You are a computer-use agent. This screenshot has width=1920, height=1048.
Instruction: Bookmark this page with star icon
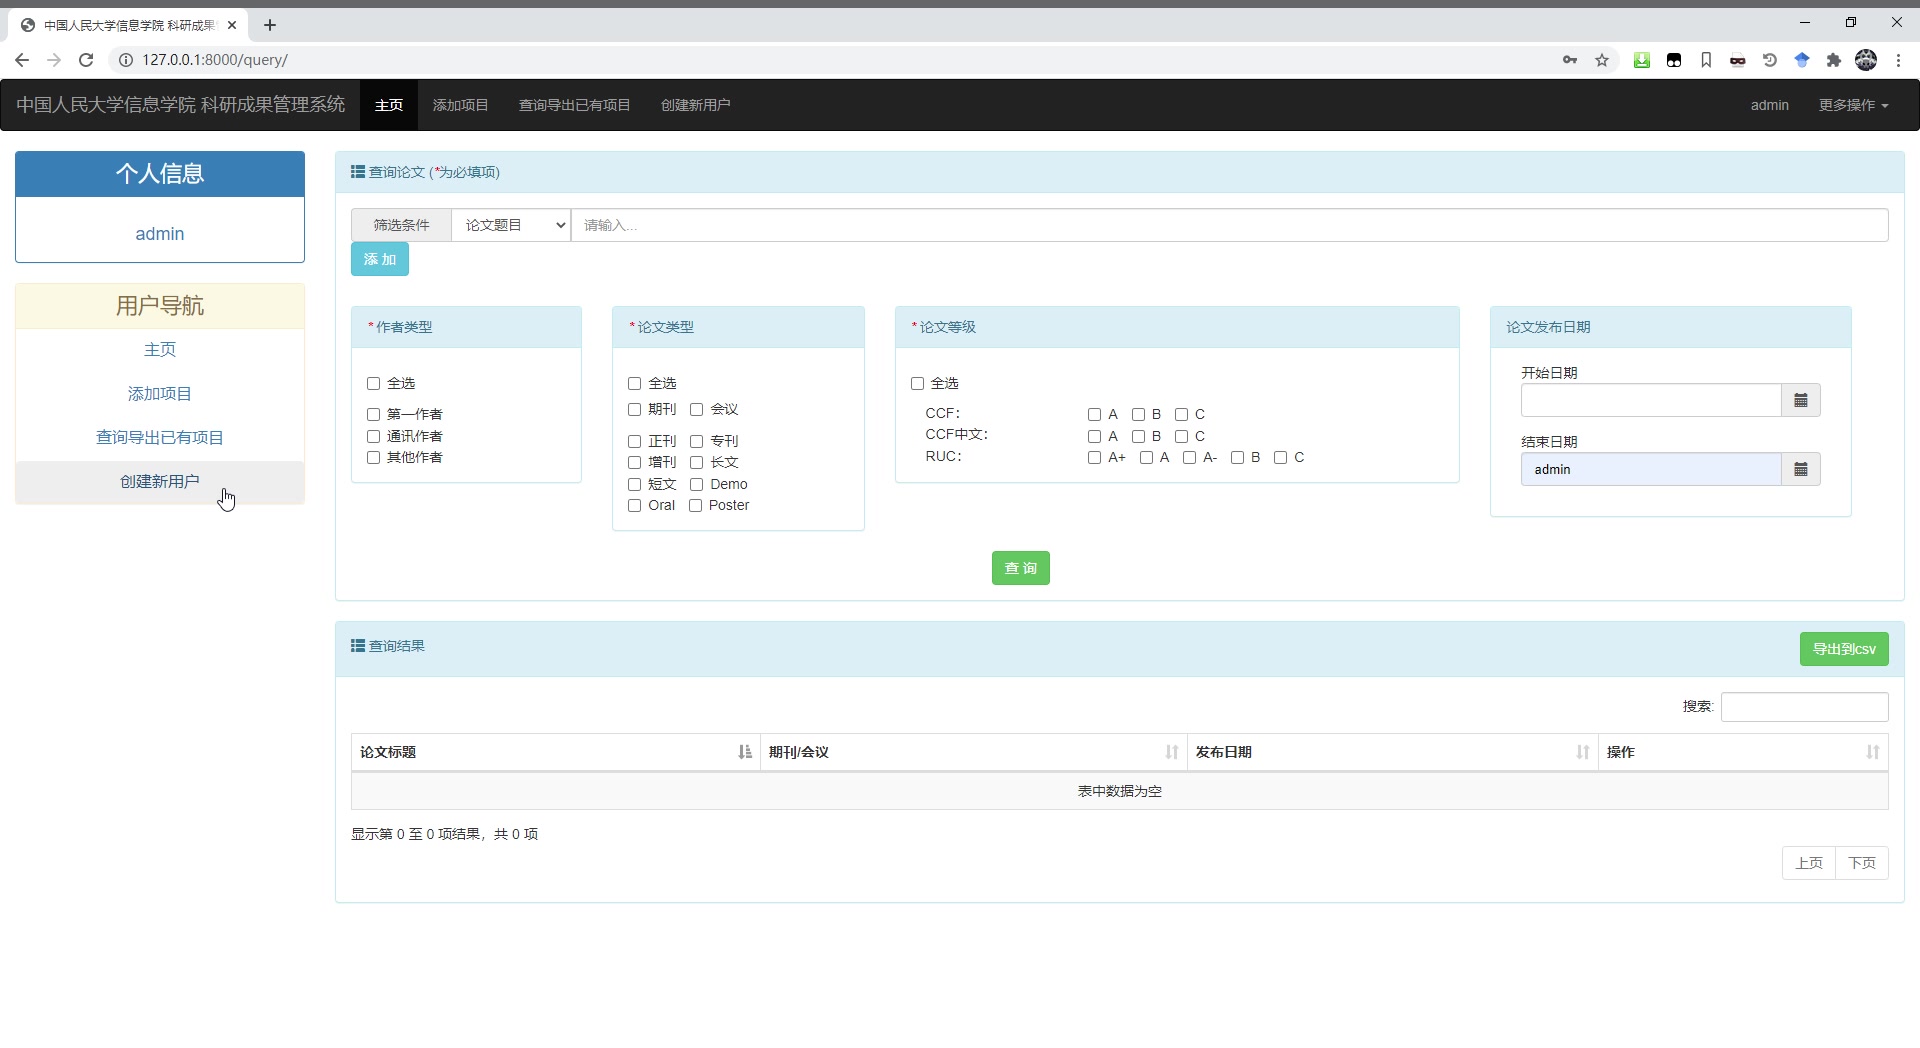click(1602, 60)
